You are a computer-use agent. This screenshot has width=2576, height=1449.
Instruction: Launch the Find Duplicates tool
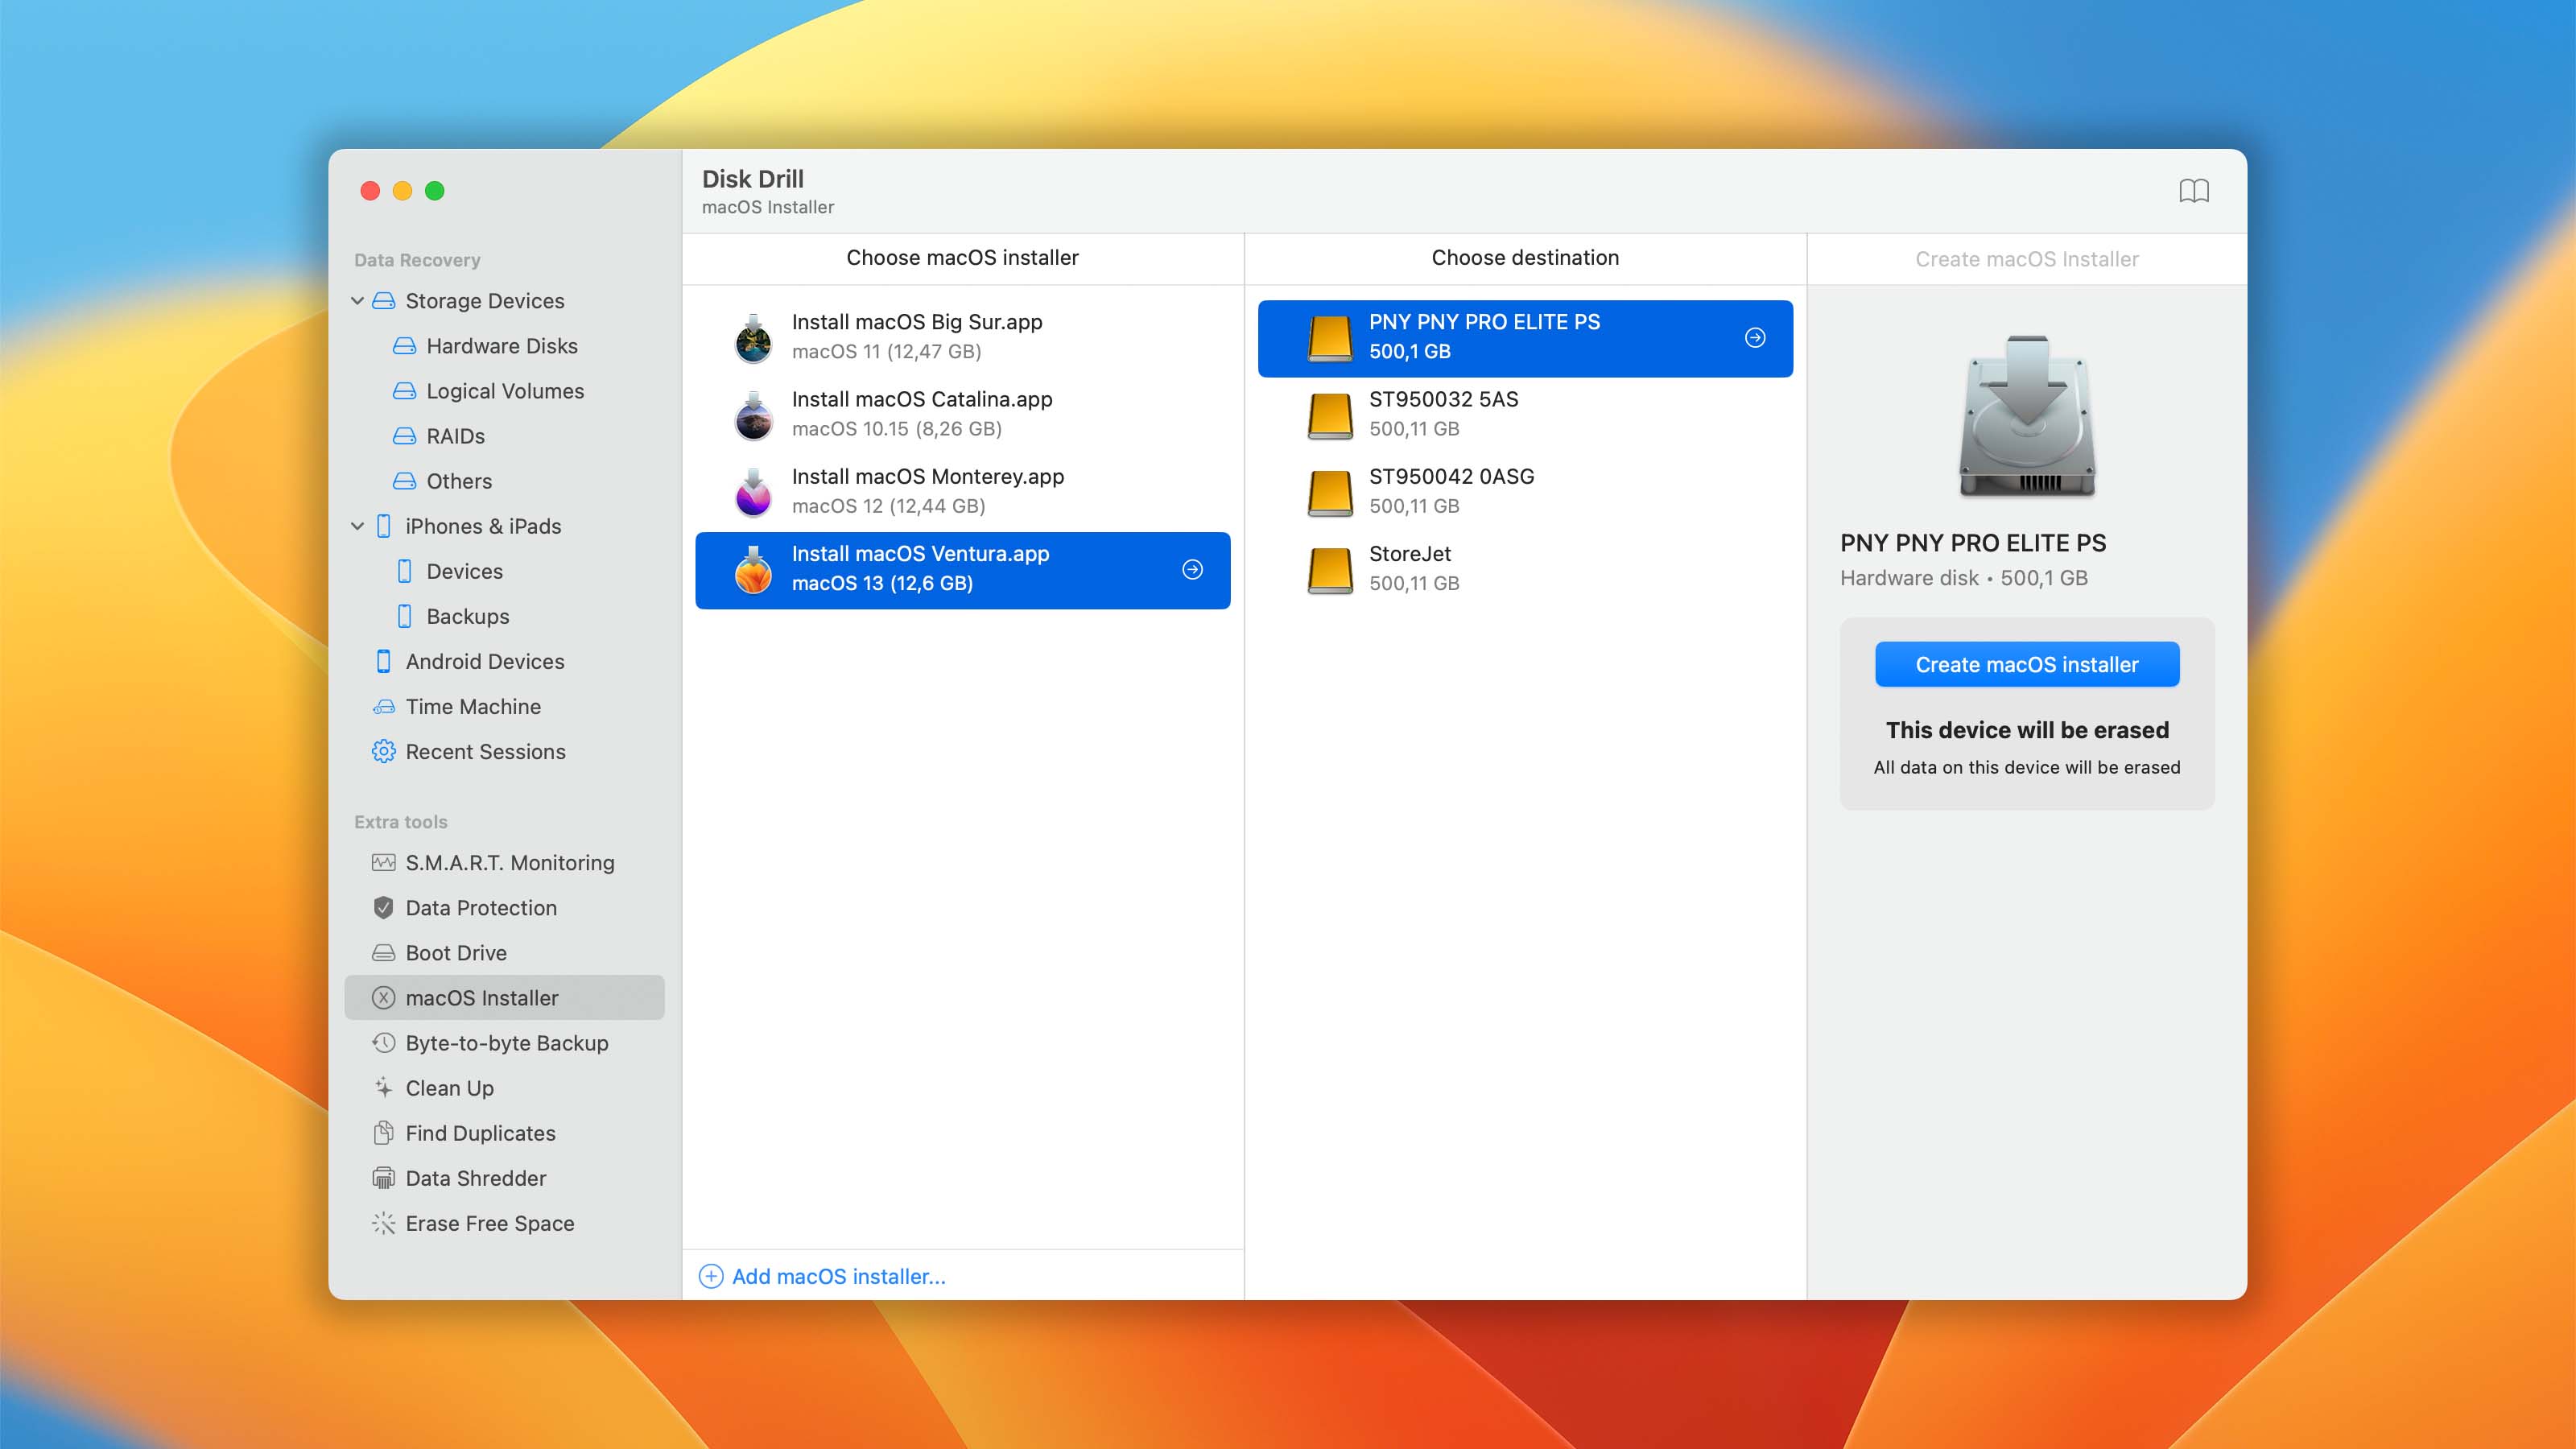pos(480,1133)
